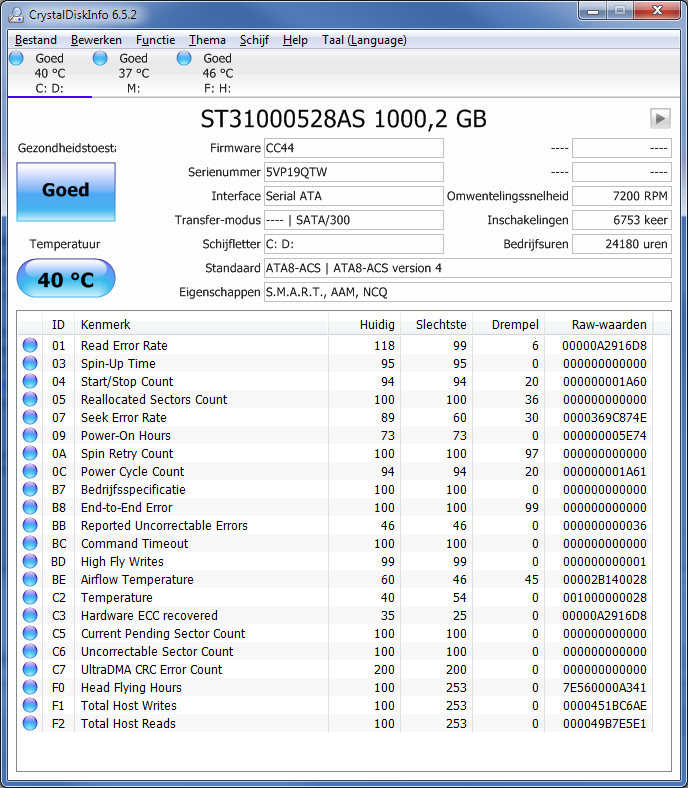The image size is (688, 788).
Task: Click the Inschakelingen value 6753 keer
Action: click(x=622, y=220)
